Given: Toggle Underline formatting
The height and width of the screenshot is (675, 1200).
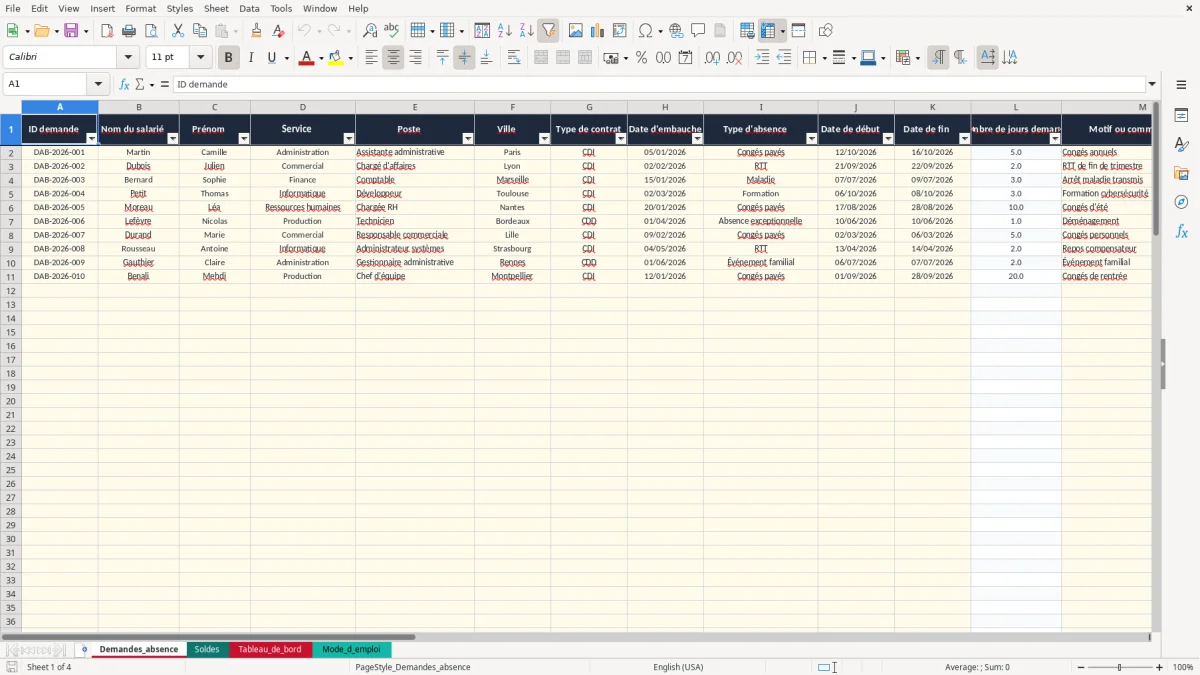Looking at the screenshot, I should coord(270,58).
